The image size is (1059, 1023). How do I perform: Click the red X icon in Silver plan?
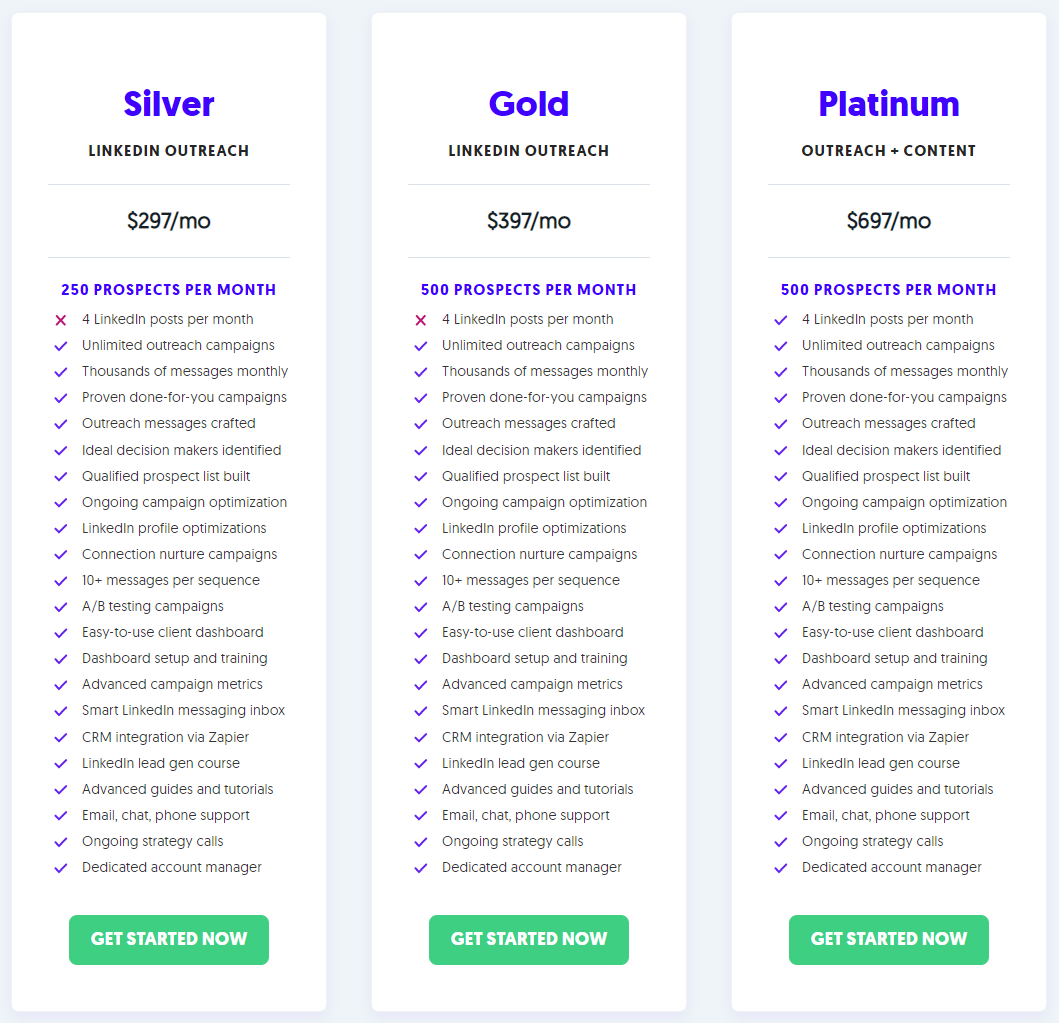(x=61, y=320)
